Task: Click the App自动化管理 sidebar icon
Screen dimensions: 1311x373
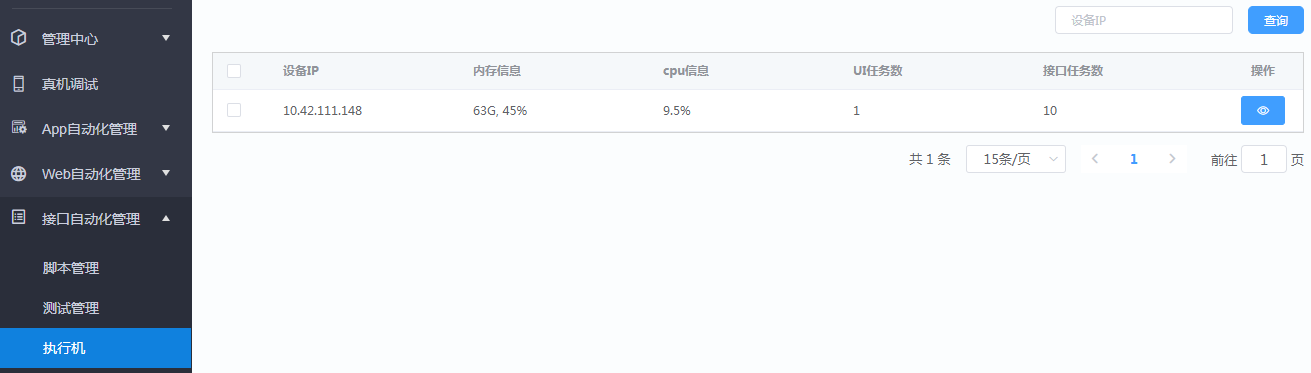Action: point(18,128)
